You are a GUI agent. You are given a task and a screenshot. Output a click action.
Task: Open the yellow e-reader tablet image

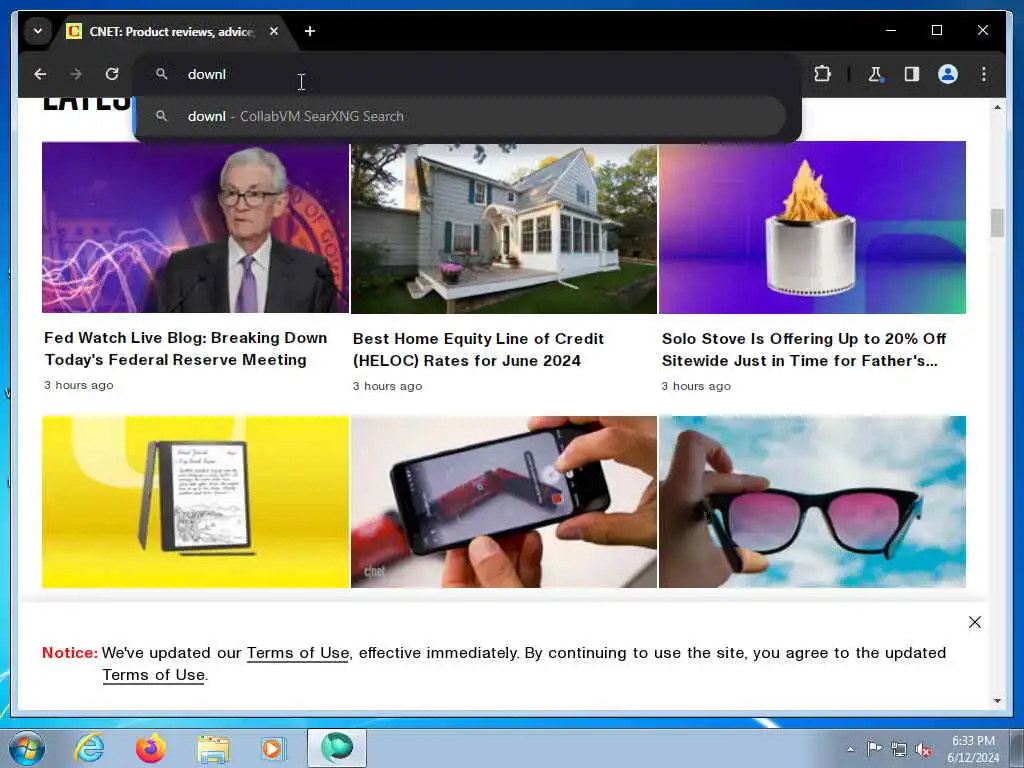(x=195, y=502)
